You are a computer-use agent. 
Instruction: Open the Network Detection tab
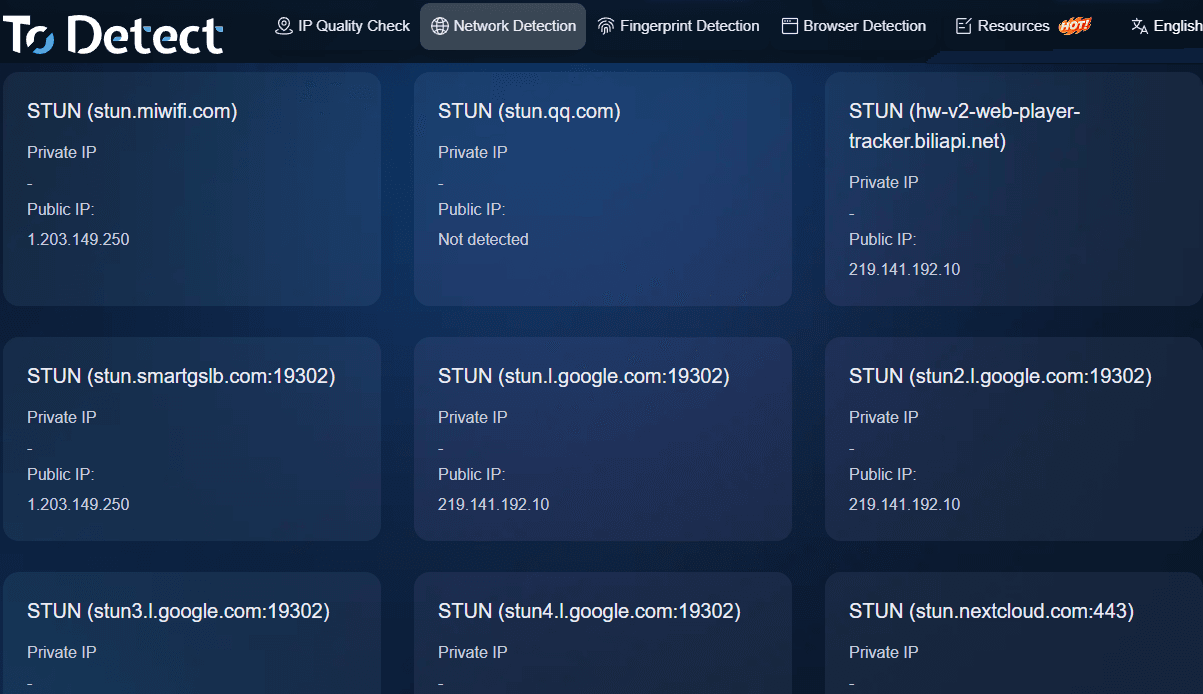[x=503, y=26]
